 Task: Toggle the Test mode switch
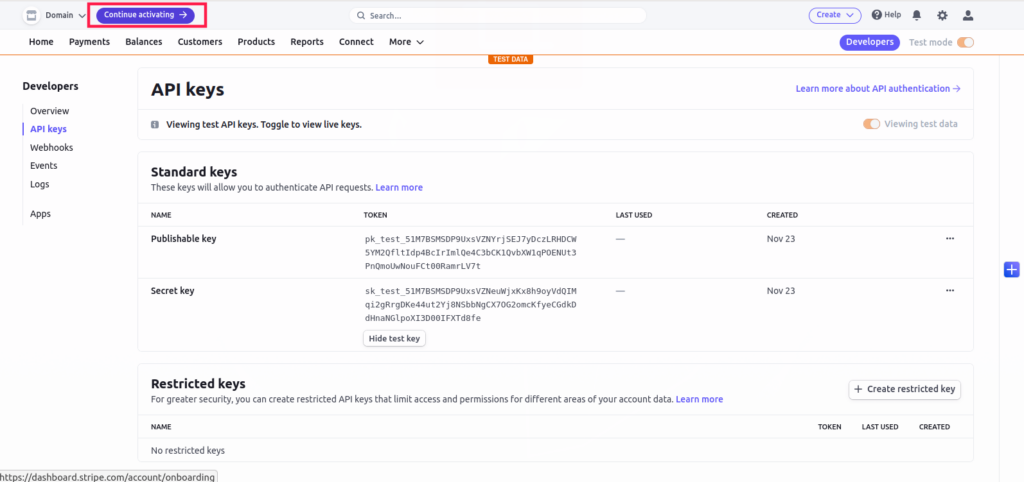965,42
